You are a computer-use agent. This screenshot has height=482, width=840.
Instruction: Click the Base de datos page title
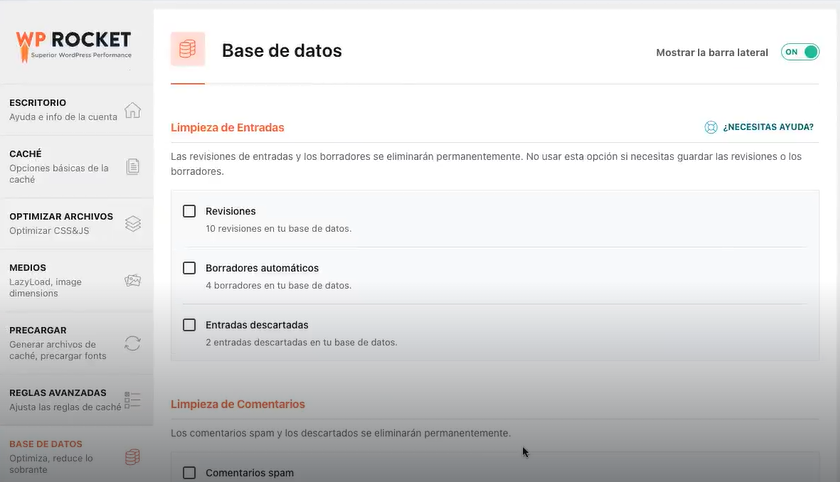(282, 50)
